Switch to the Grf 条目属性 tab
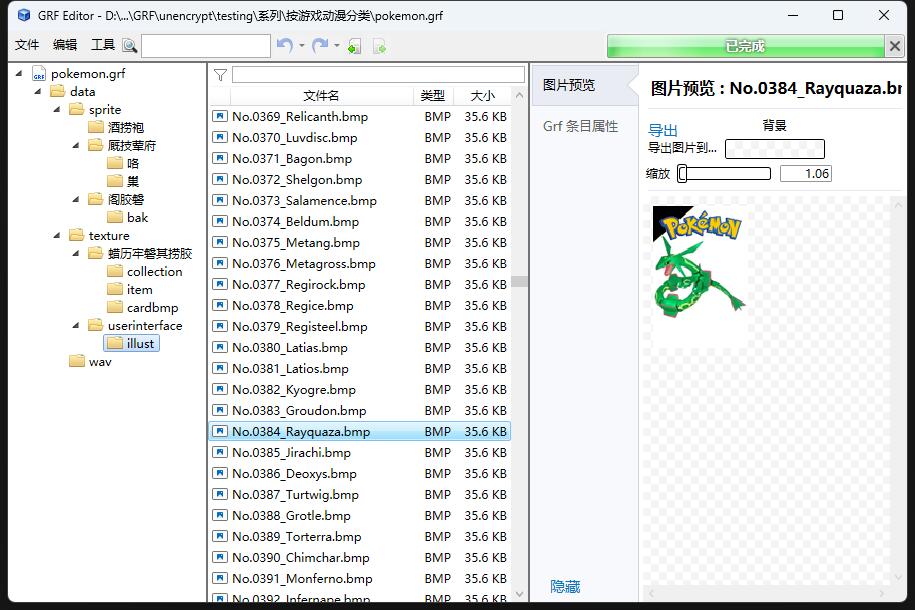The height and width of the screenshot is (610, 915). pyautogui.click(x=581, y=127)
